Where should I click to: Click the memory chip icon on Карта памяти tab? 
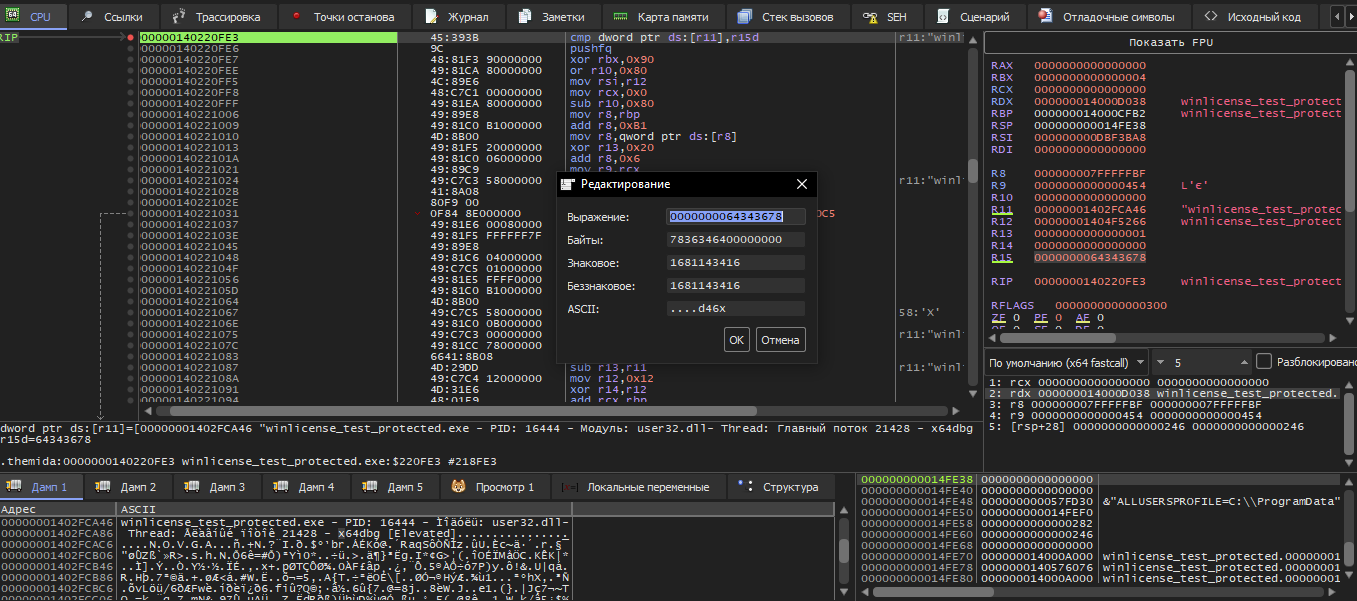click(620, 17)
